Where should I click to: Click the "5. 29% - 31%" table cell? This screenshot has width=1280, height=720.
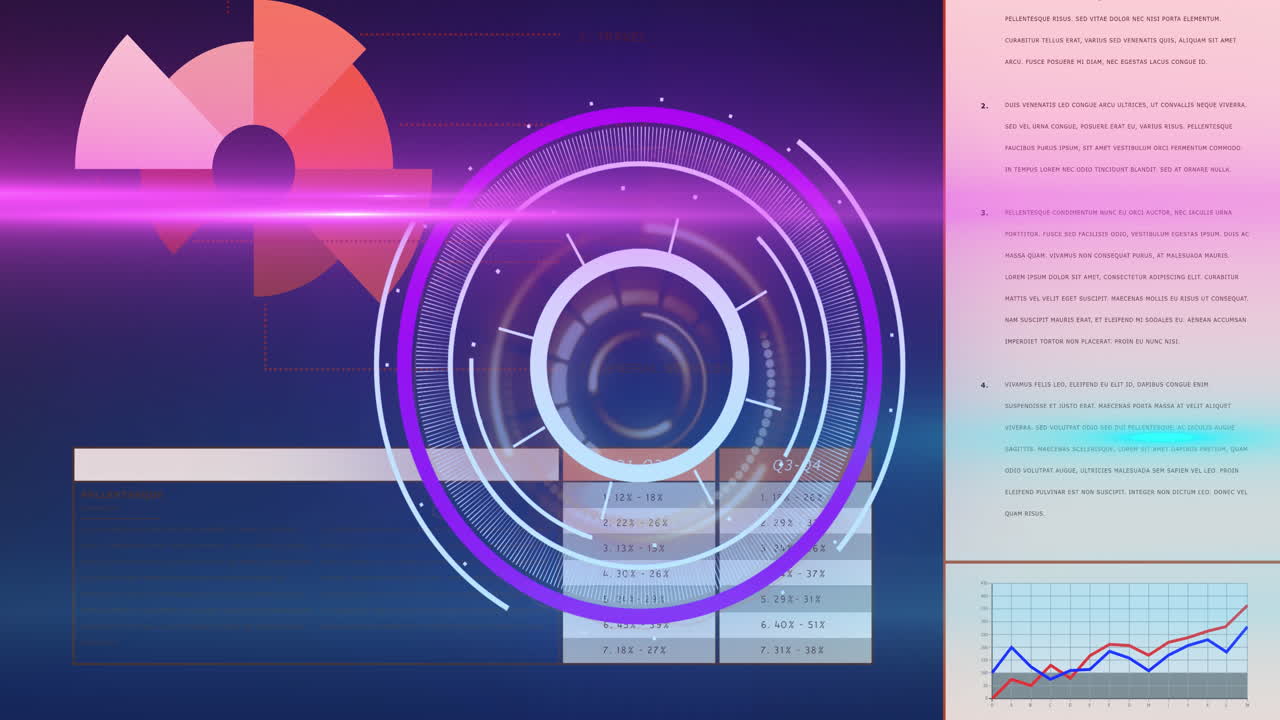point(794,599)
